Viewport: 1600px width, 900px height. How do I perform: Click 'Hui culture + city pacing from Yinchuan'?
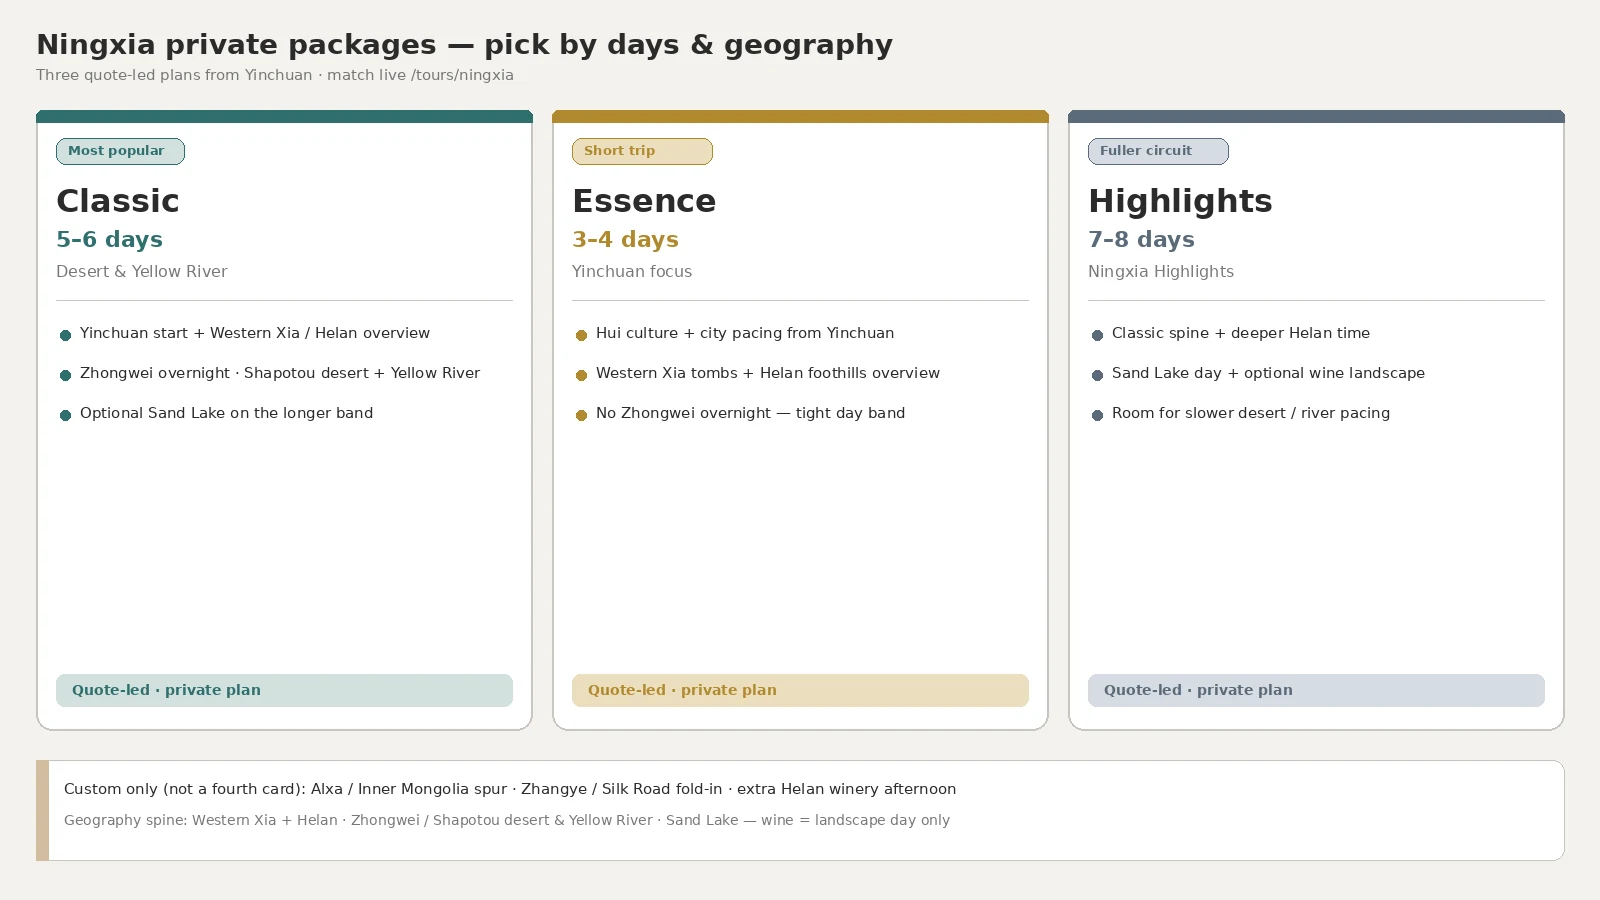[745, 333]
